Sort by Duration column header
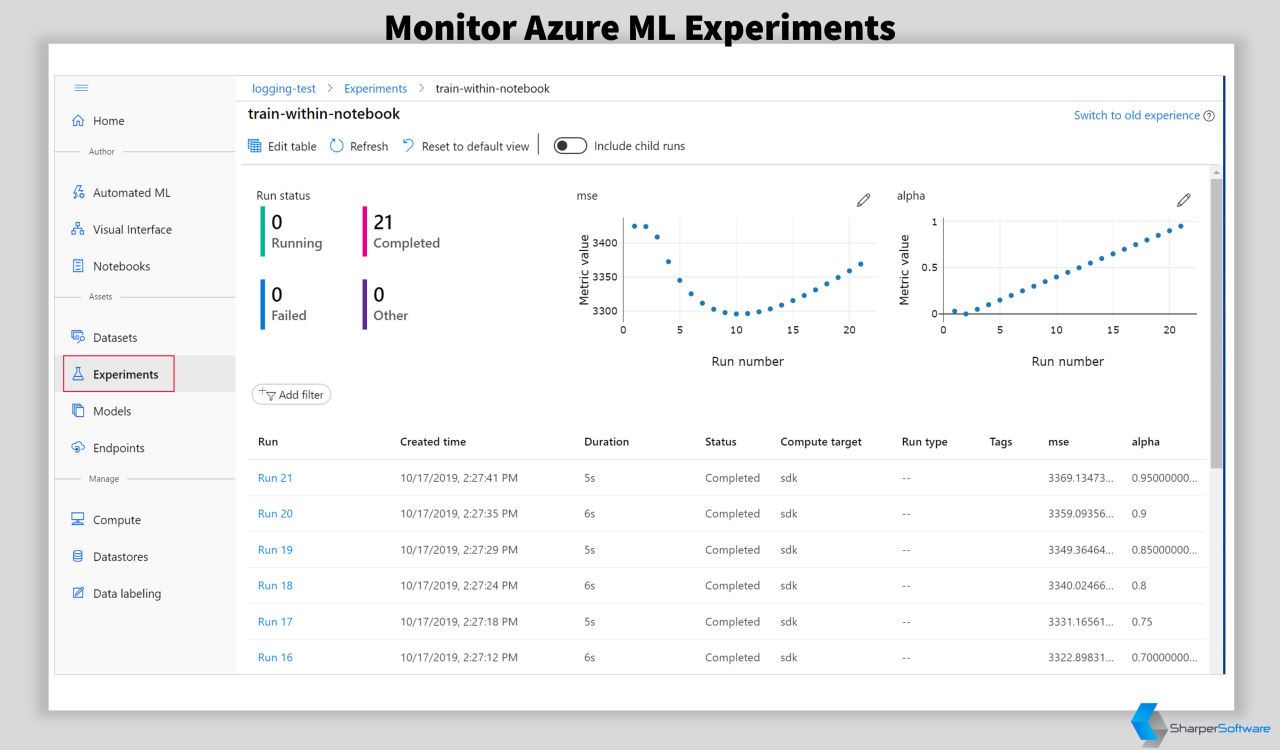 [x=606, y=442]
